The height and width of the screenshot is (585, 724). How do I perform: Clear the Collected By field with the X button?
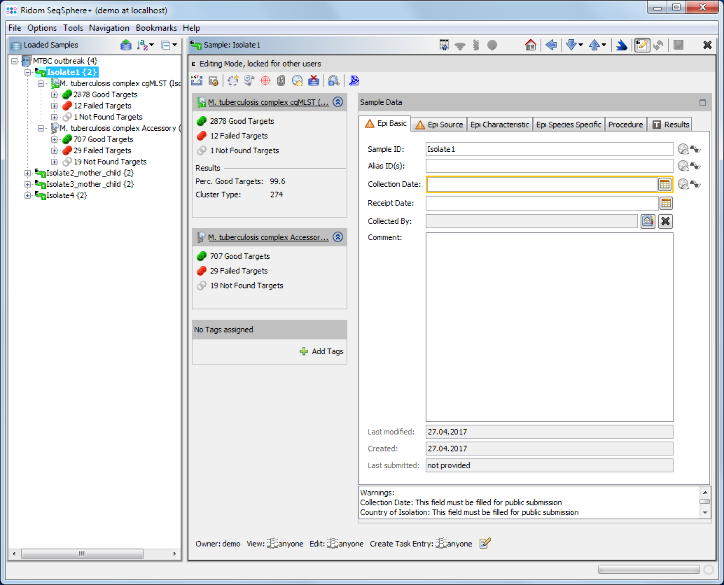click(x=665, y=221)
